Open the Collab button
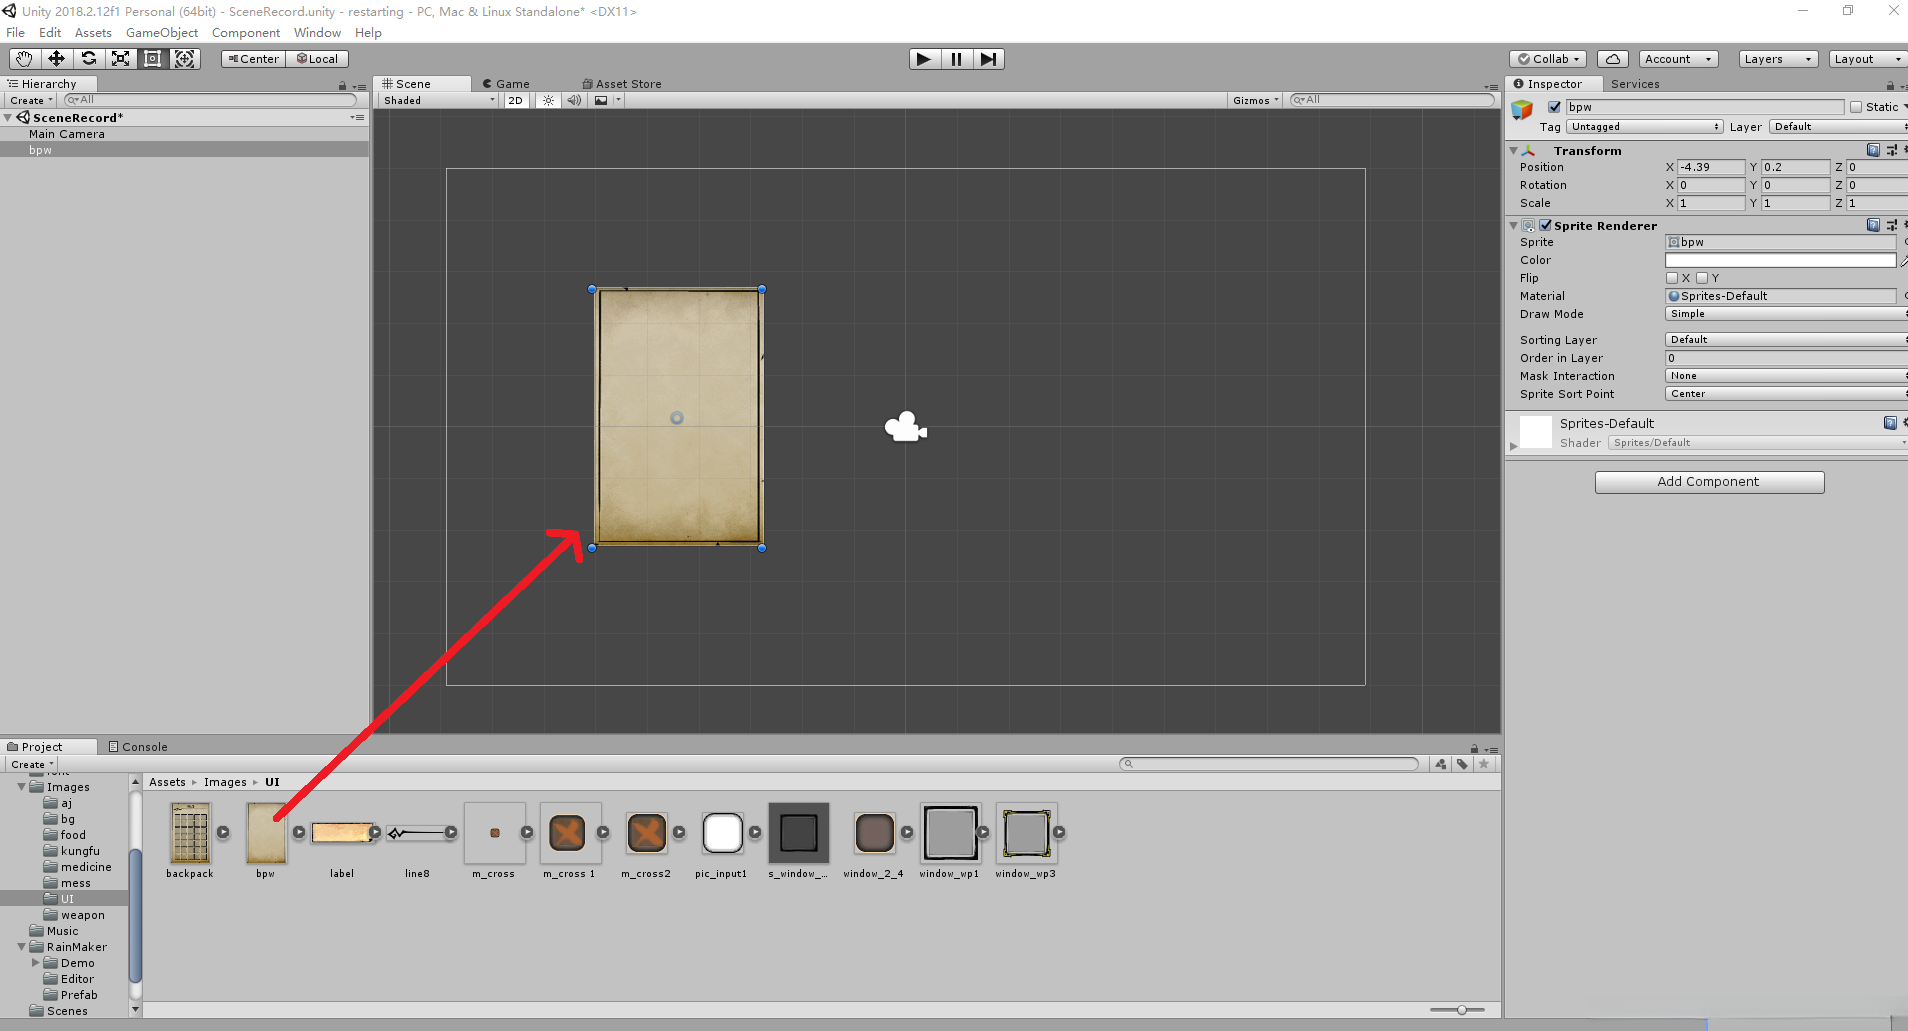 [1549, 59]
